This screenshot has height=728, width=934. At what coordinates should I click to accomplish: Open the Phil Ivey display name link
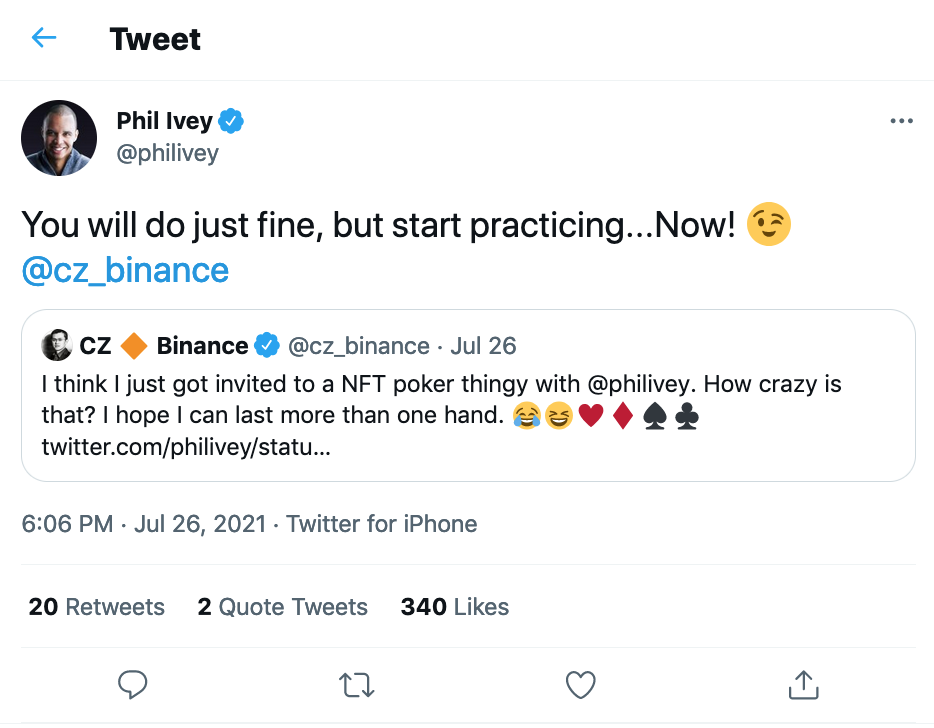tap(165, 122)
